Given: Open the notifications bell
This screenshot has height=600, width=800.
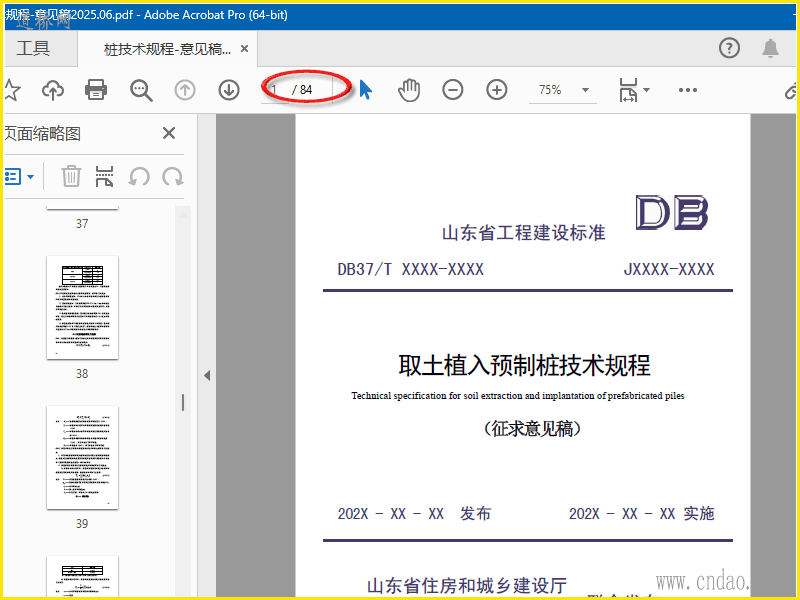Looking at the screenshot, I should click(x=770, y=48).
